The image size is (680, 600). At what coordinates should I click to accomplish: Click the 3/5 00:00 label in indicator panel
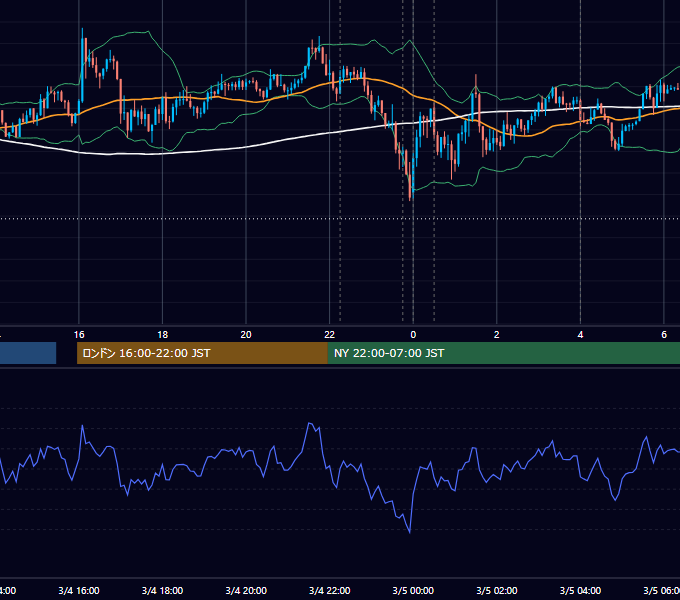(413, 590)
